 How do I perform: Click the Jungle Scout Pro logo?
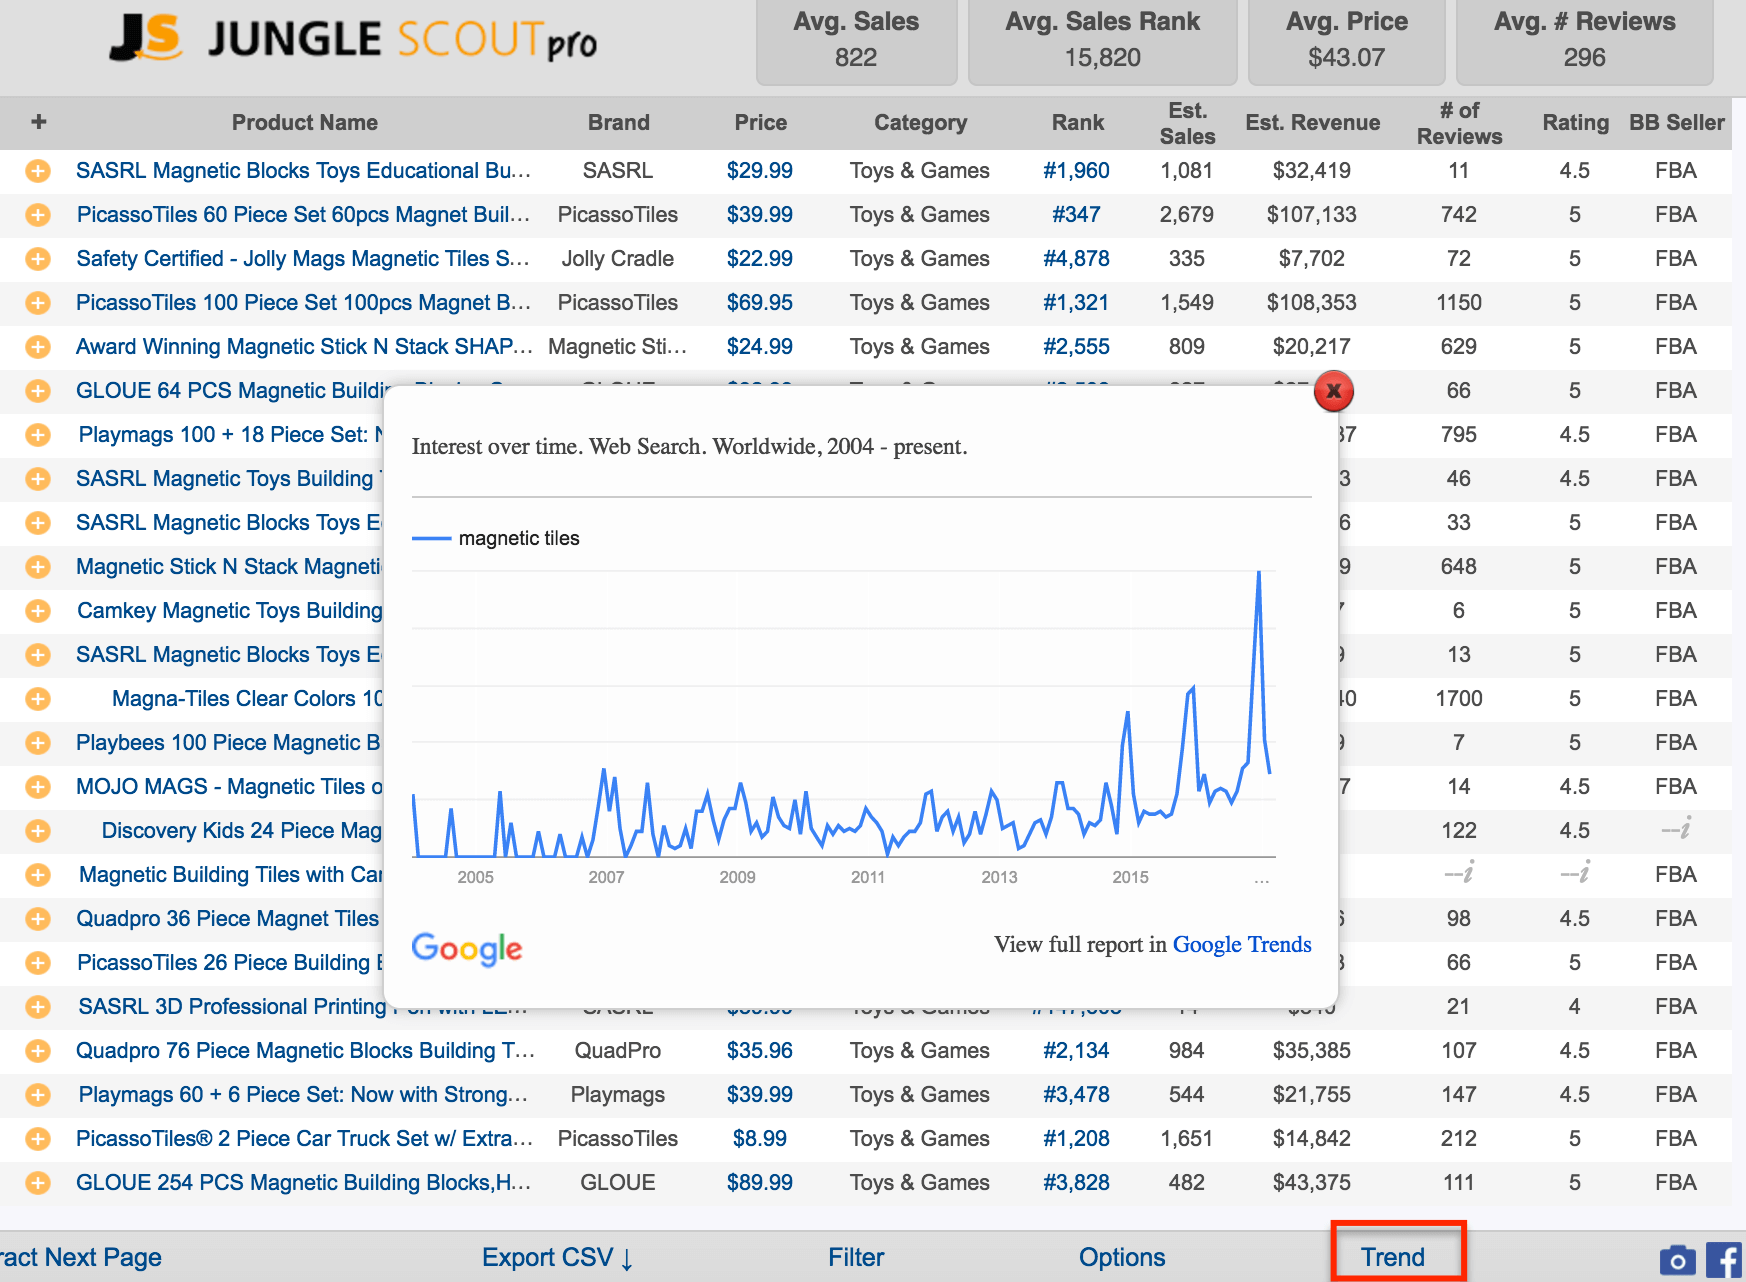click(353, 38)
